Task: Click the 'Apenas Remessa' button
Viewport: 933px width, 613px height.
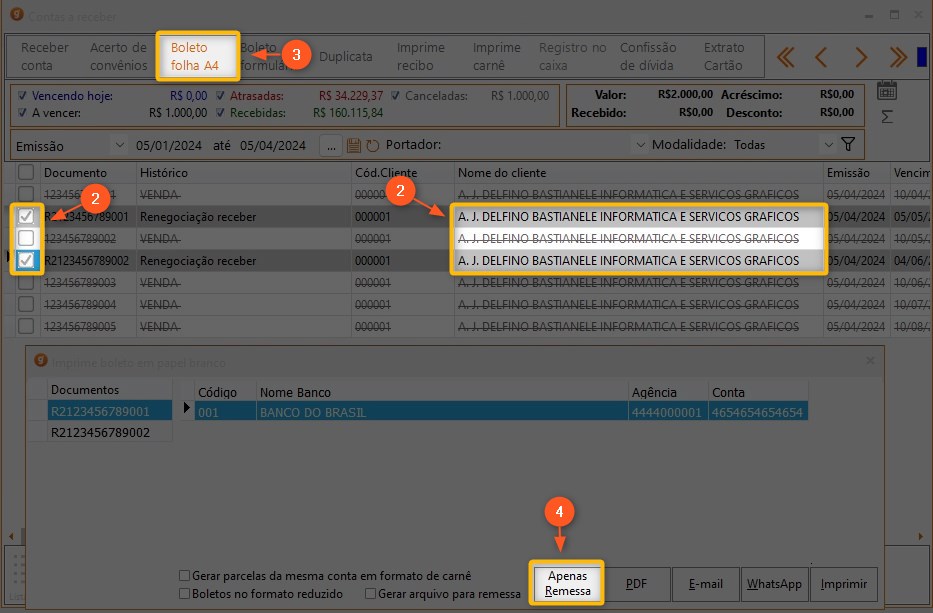Action: coord(566,584)
